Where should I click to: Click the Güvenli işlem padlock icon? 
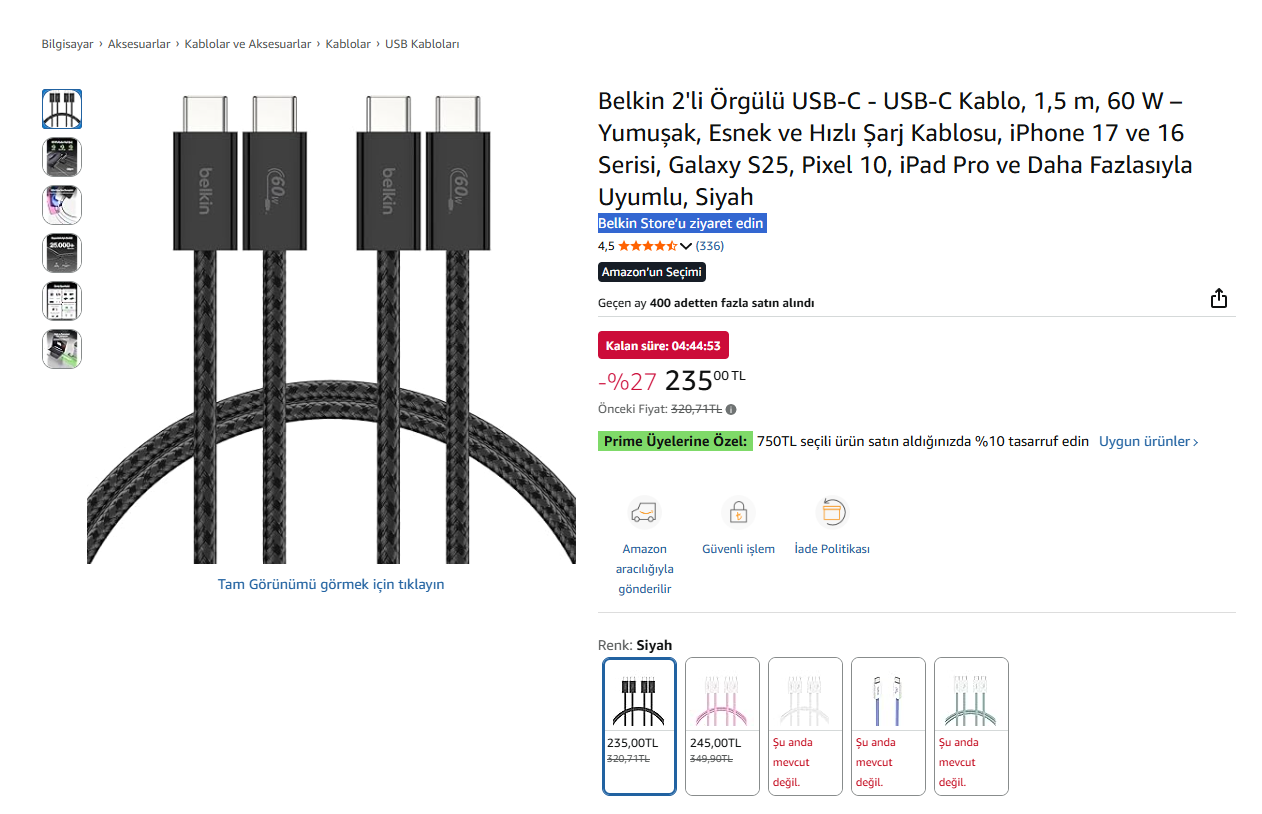click(738, 512)
